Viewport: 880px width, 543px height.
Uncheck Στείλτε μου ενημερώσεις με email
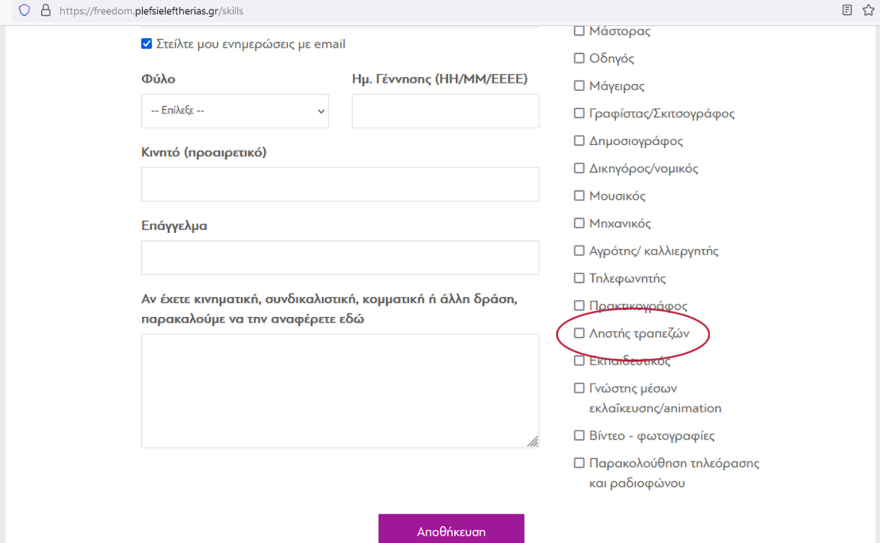pyautogui.click(x=147, y=44)
